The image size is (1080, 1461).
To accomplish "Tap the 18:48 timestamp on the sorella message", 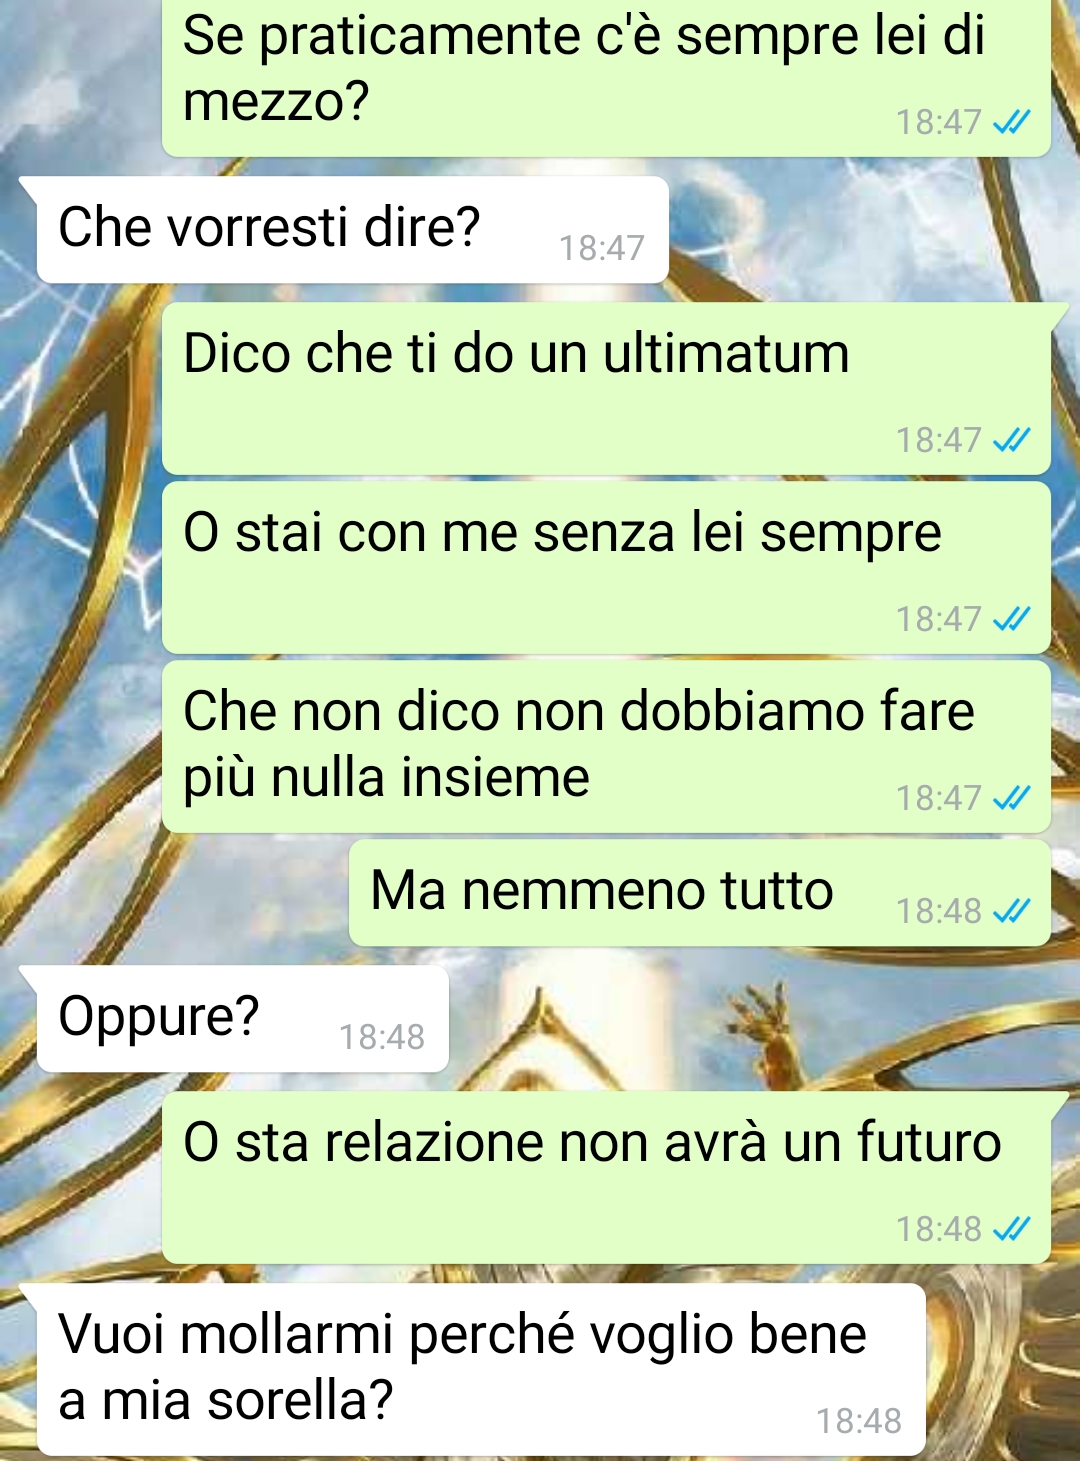I will click(859, 1421).
